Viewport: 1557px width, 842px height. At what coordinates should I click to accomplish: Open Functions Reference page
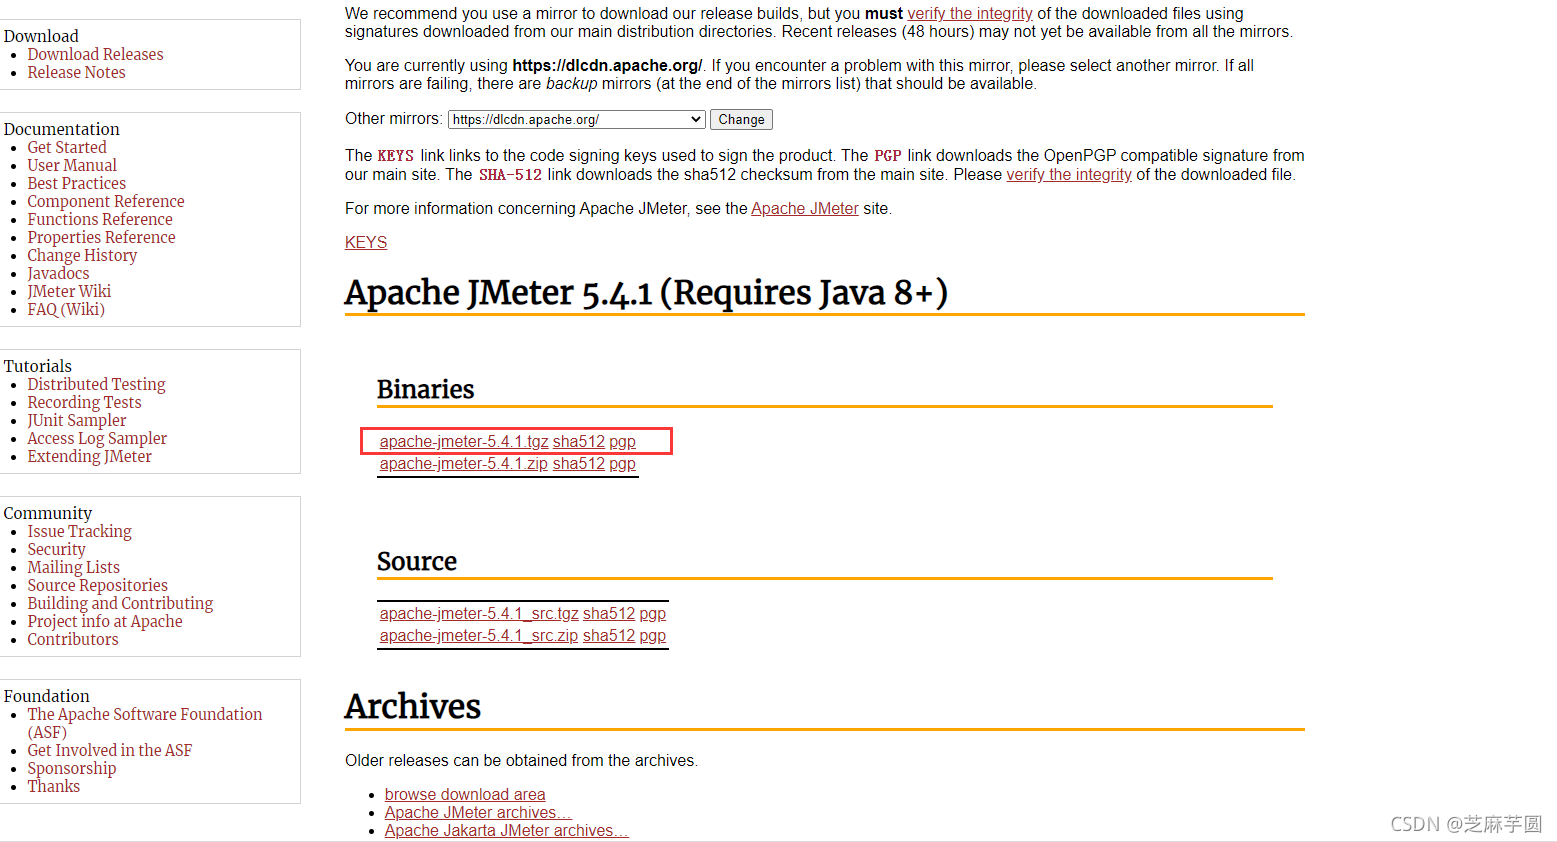pos(99,219)
